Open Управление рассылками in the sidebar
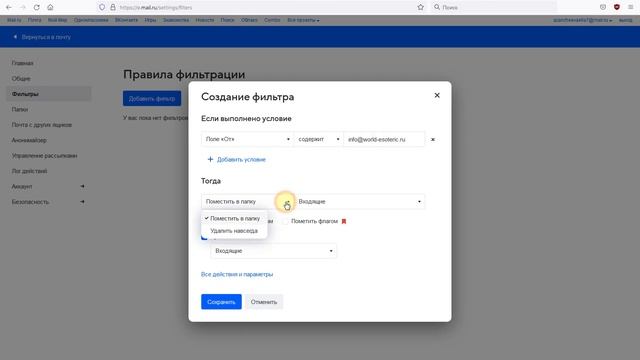Image resolution: width=640 pixels, height=360 pixels. 44,156
